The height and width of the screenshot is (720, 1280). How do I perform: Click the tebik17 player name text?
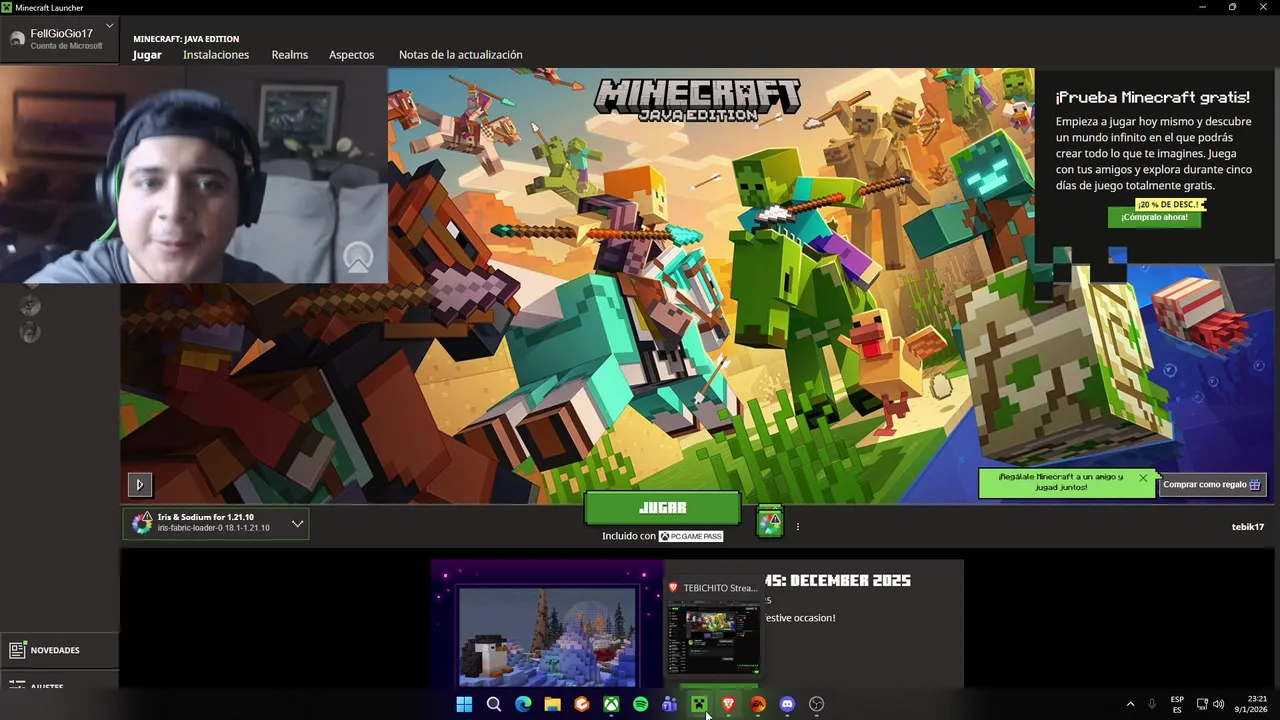tap(1247, 527)
